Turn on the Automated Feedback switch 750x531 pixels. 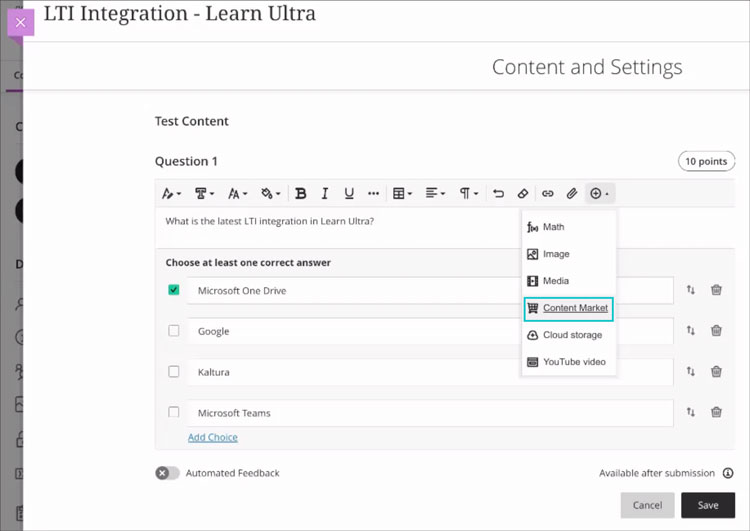click(x=167, y=473)
